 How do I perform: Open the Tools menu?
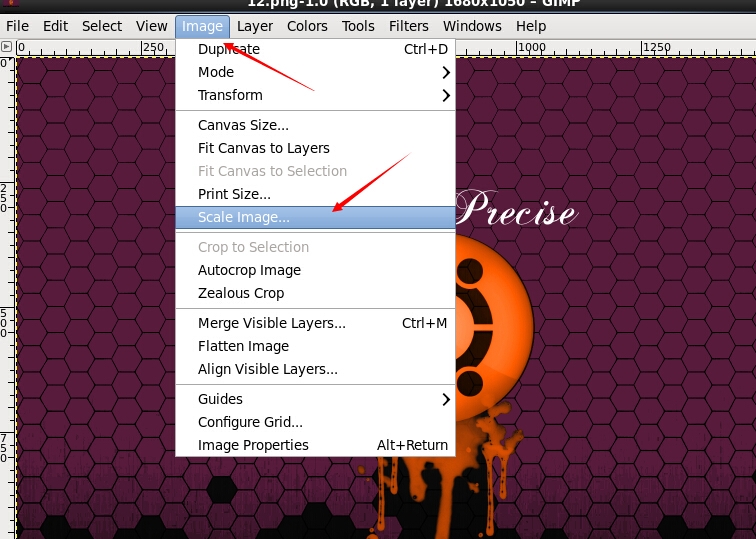click(x=358, y=26)
